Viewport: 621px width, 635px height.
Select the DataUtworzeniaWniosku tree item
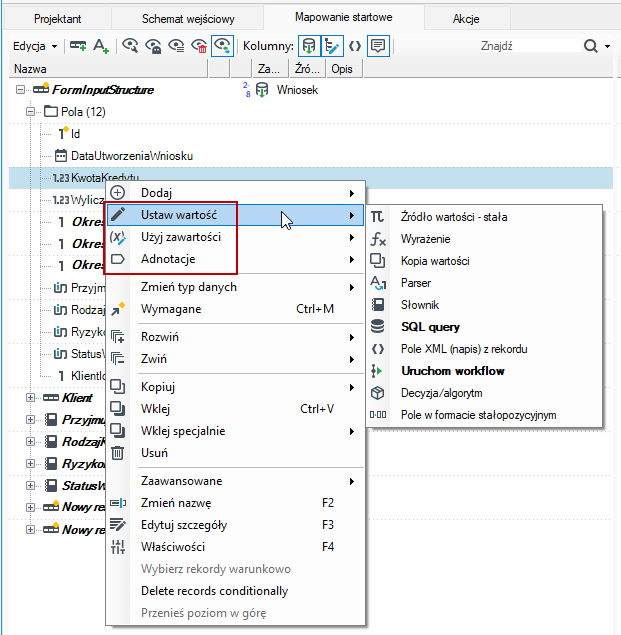pos(132,156)
